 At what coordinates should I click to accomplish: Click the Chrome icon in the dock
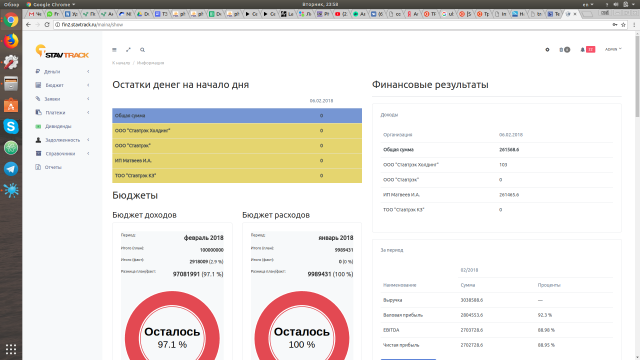tap(11, 20)
